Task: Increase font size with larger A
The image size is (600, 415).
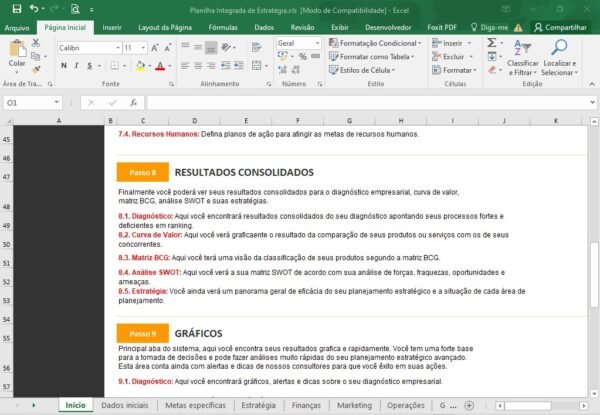Action: 155,48
